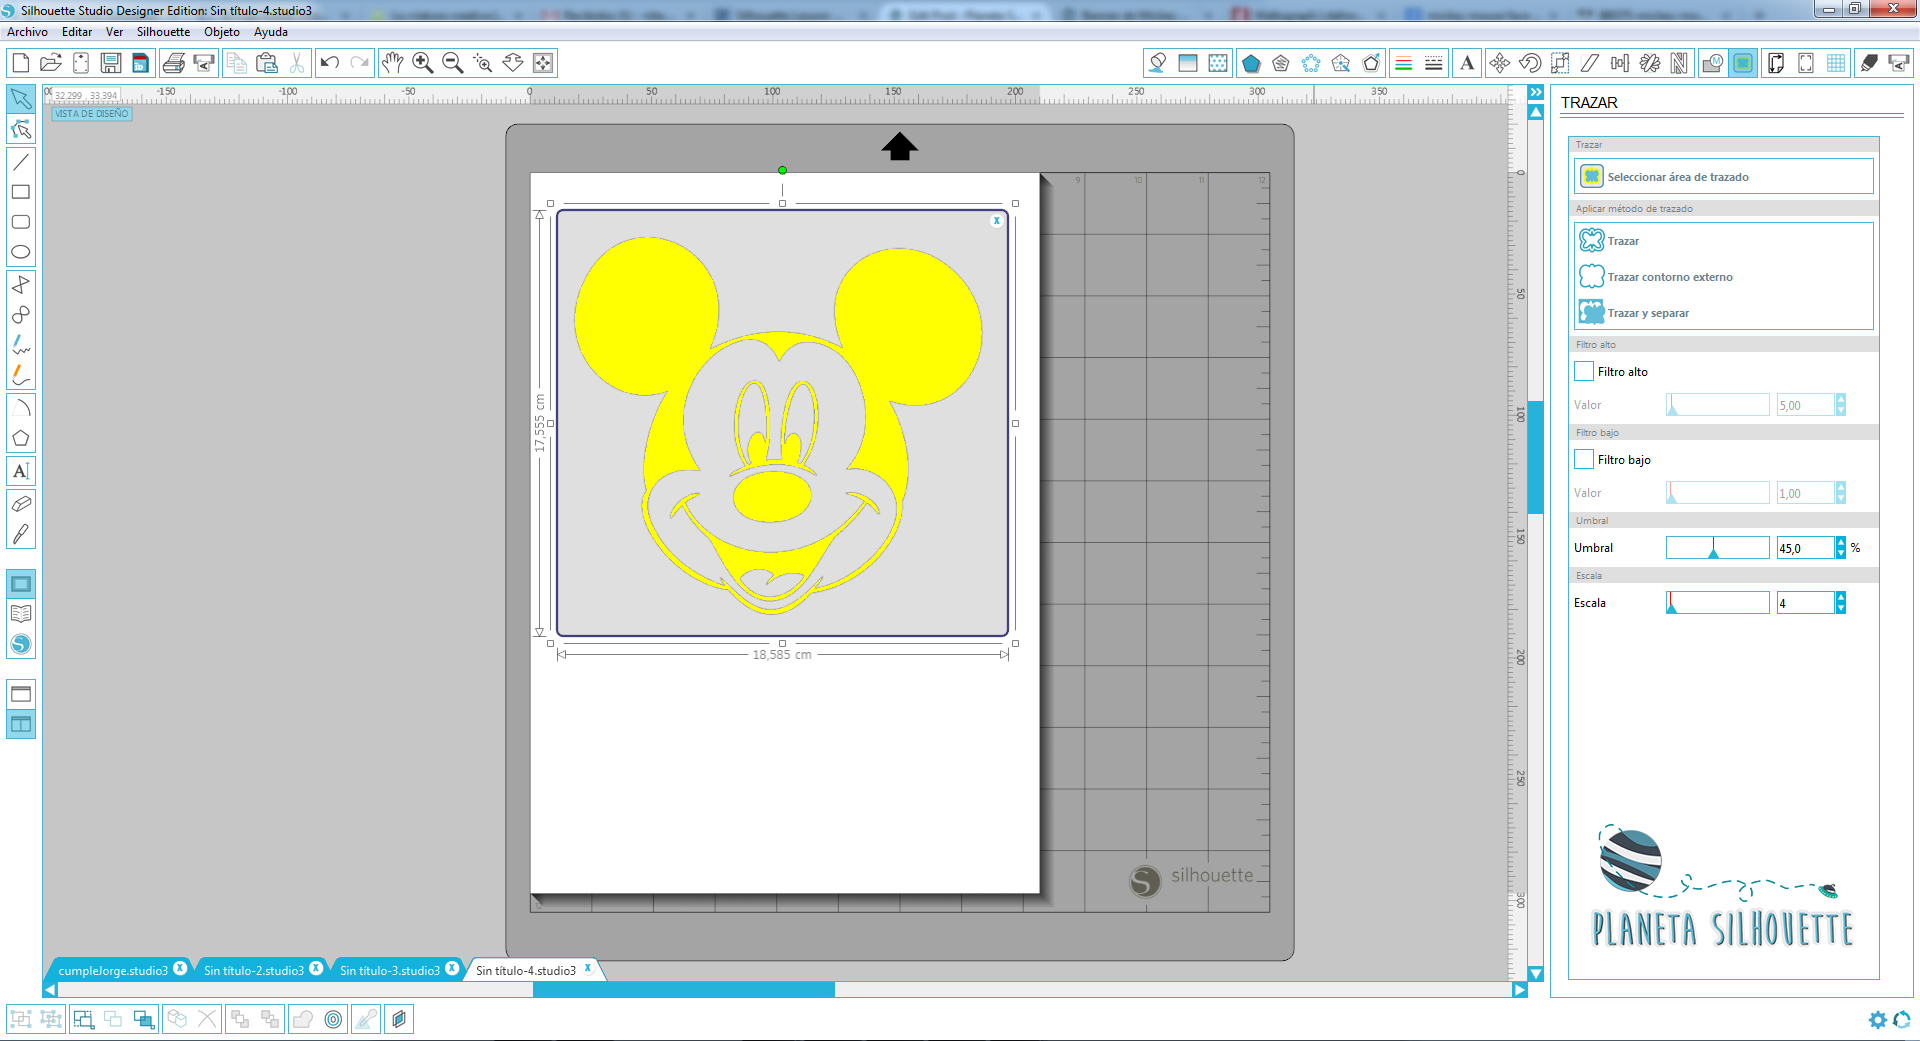Screen dimensions: 1920x1041
Task: Click the VISTA DE DISEÑO label
Action: coord(92,114)
